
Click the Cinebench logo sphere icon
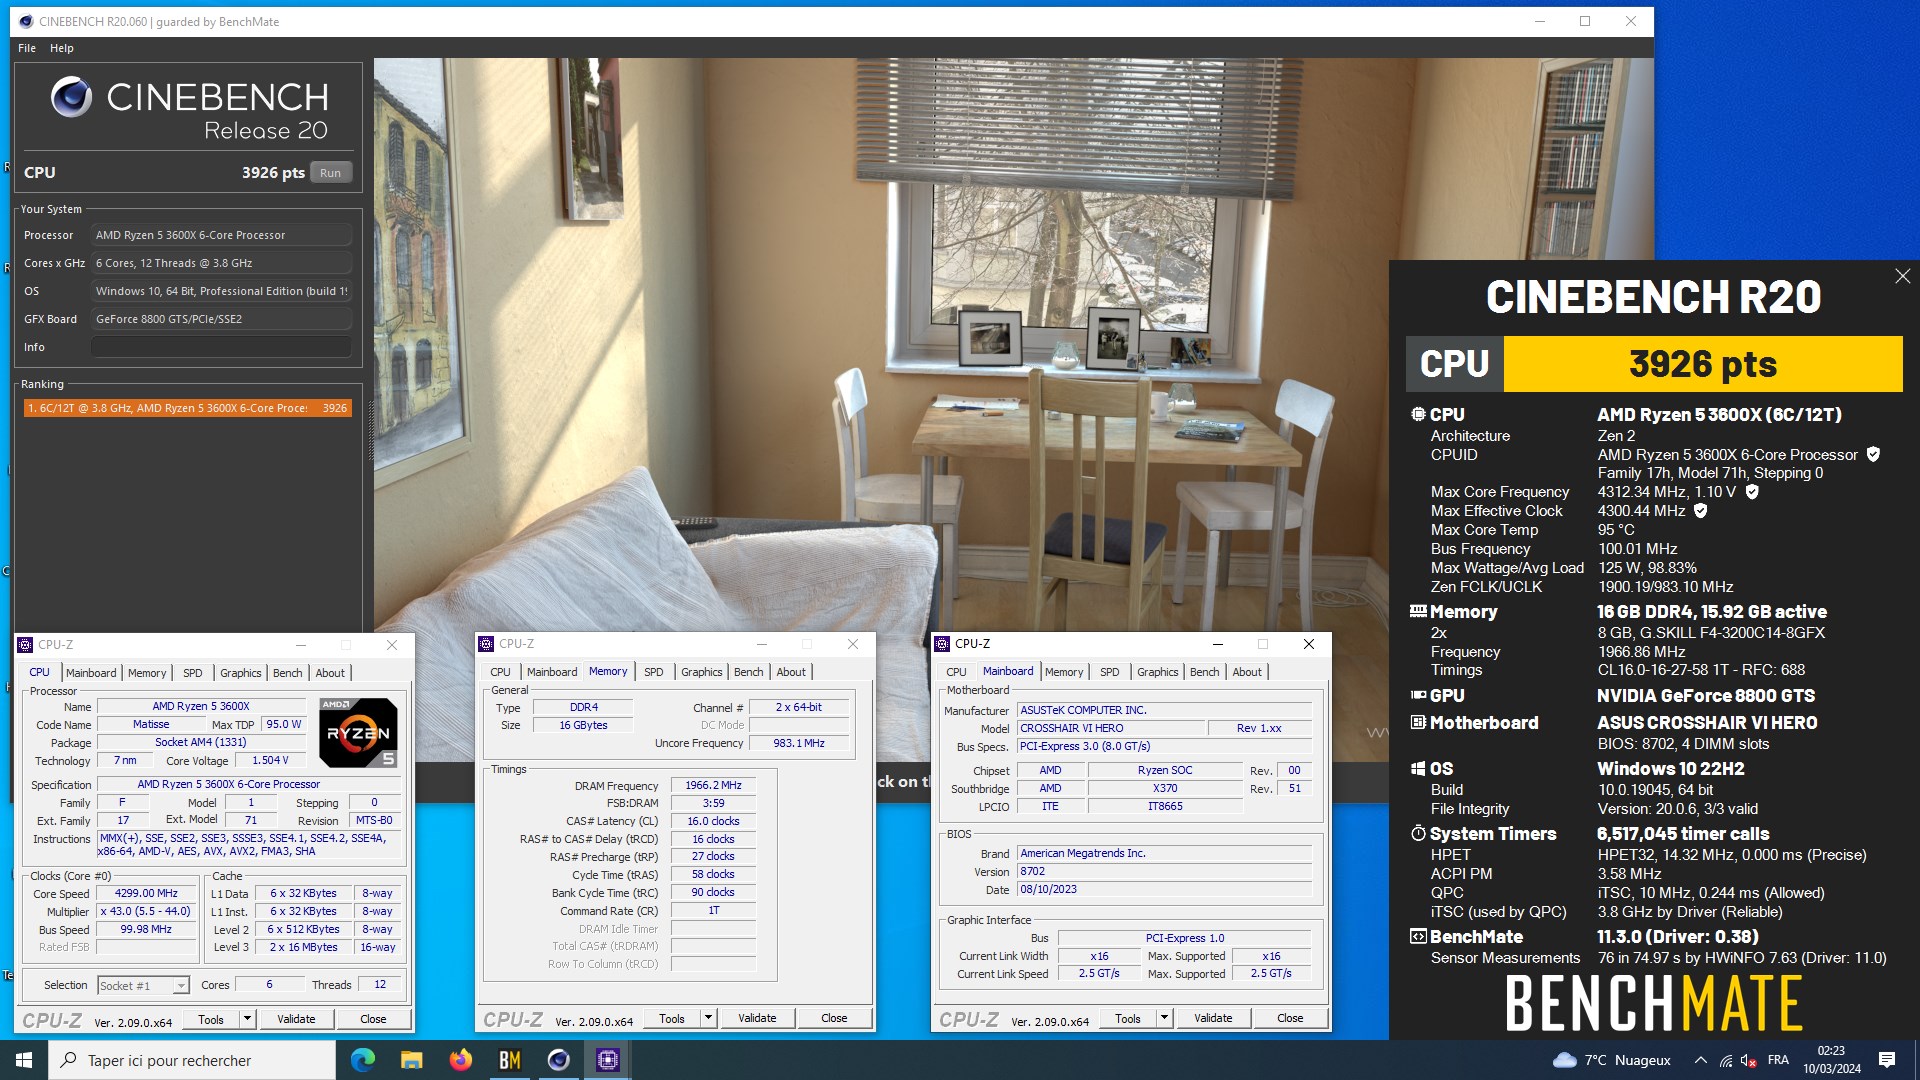[72, 97]
